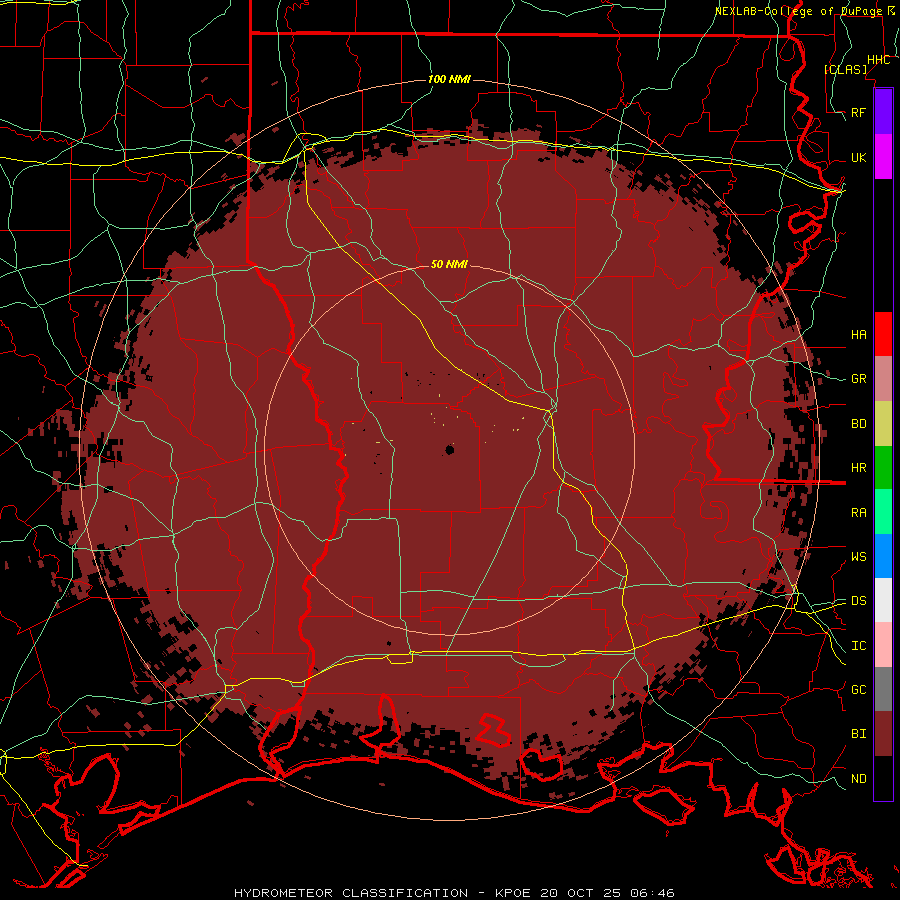Click the "HR" legend label
The width and height of the screenshot is (900, 900).
coord(858,468)
